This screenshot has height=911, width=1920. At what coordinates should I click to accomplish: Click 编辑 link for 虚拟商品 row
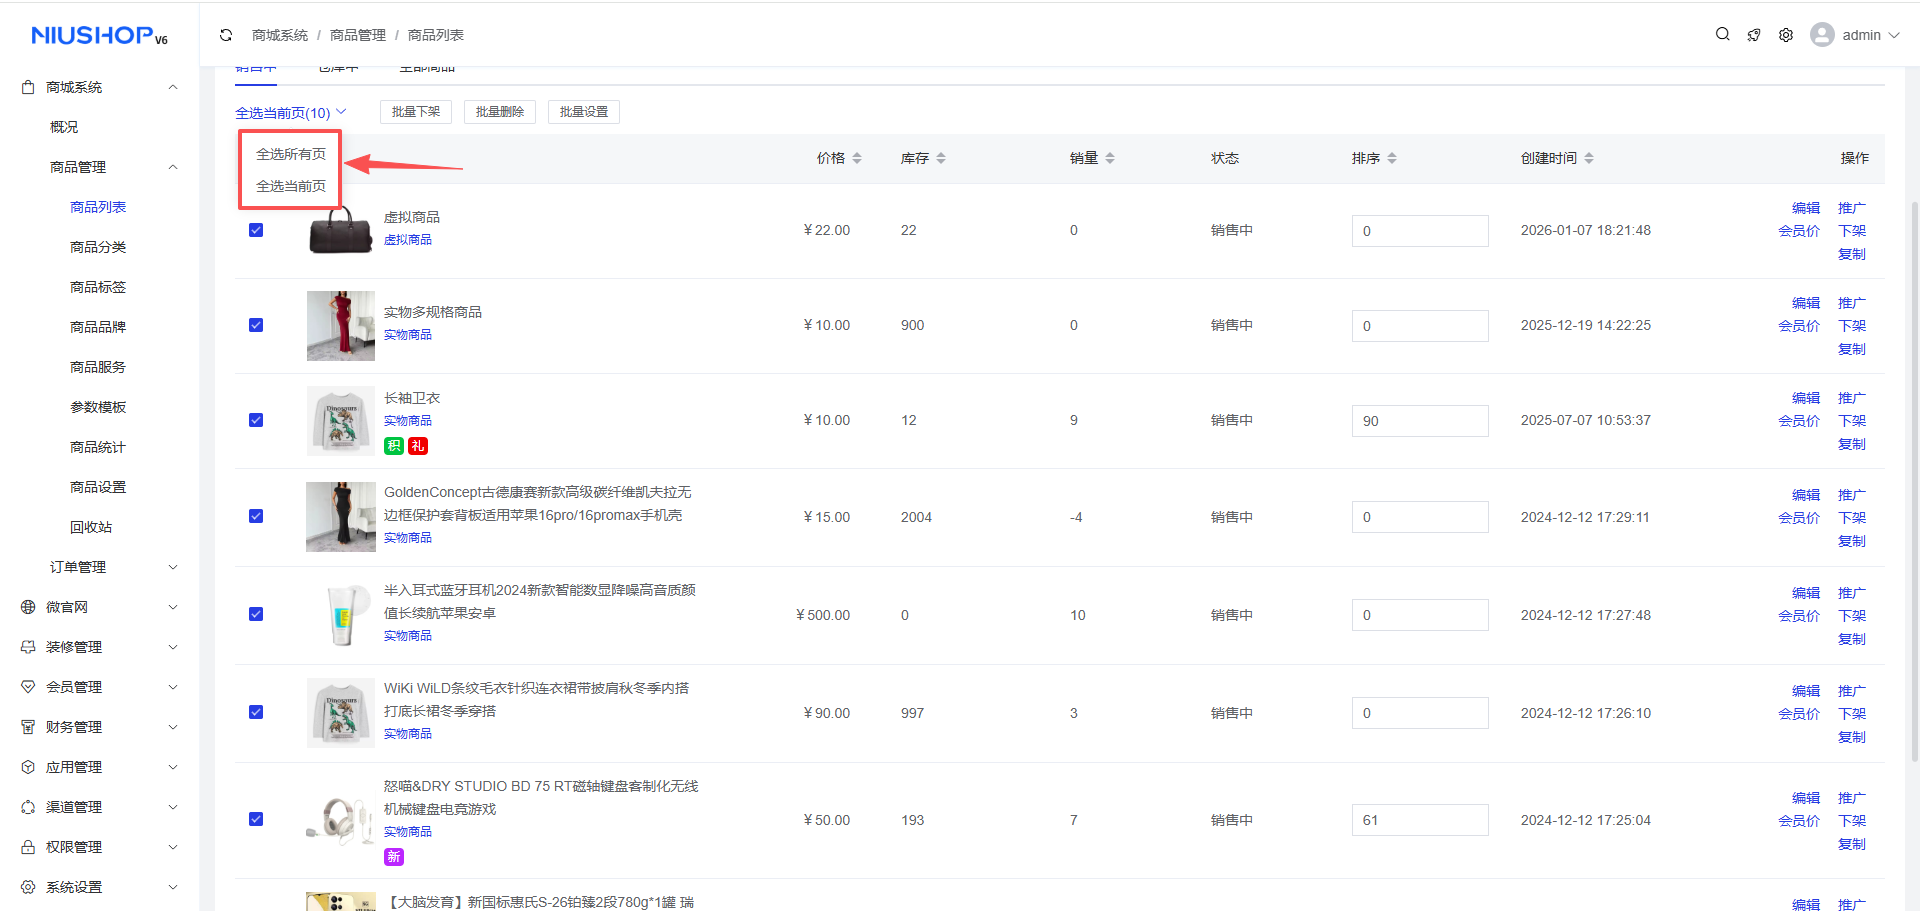click(1805, 208)
